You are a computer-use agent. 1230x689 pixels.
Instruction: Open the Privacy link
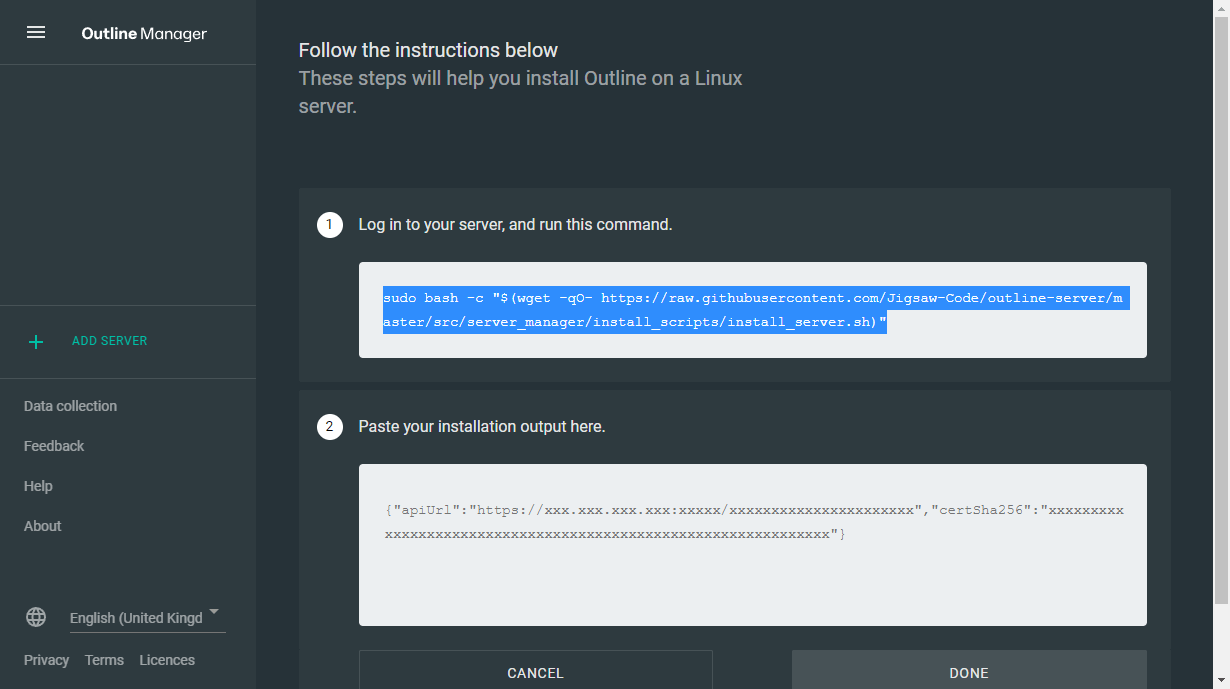tap(46, 660)
